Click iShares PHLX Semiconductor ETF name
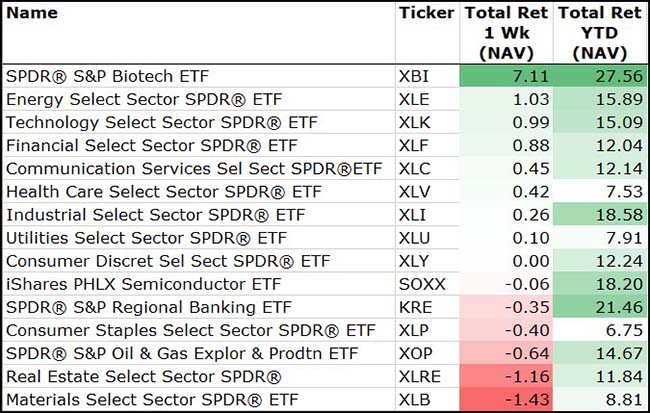The image size is (650, 413). pos(130,283)
